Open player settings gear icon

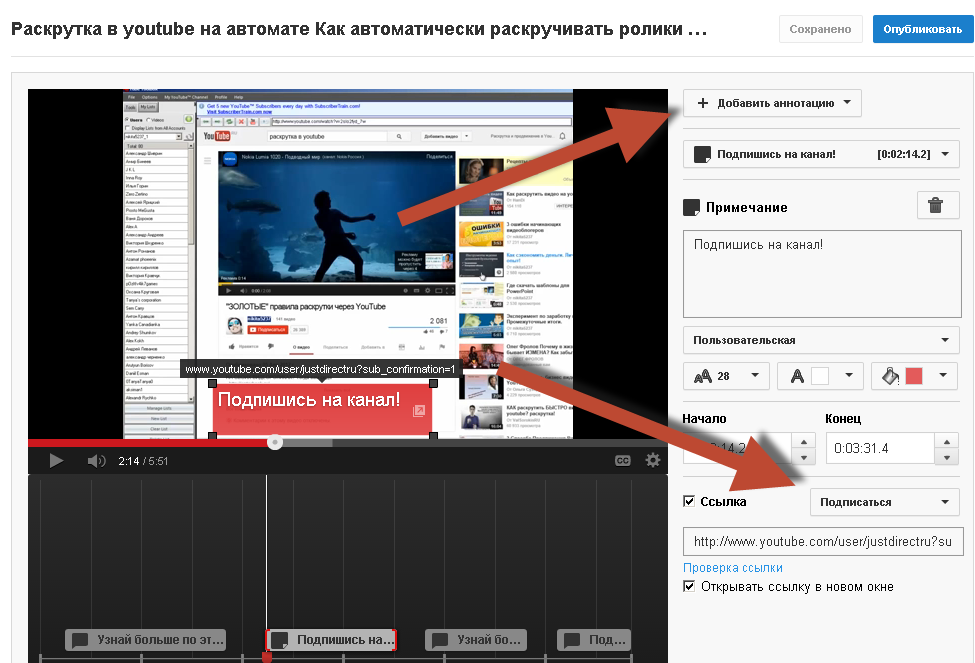point(652,460)
